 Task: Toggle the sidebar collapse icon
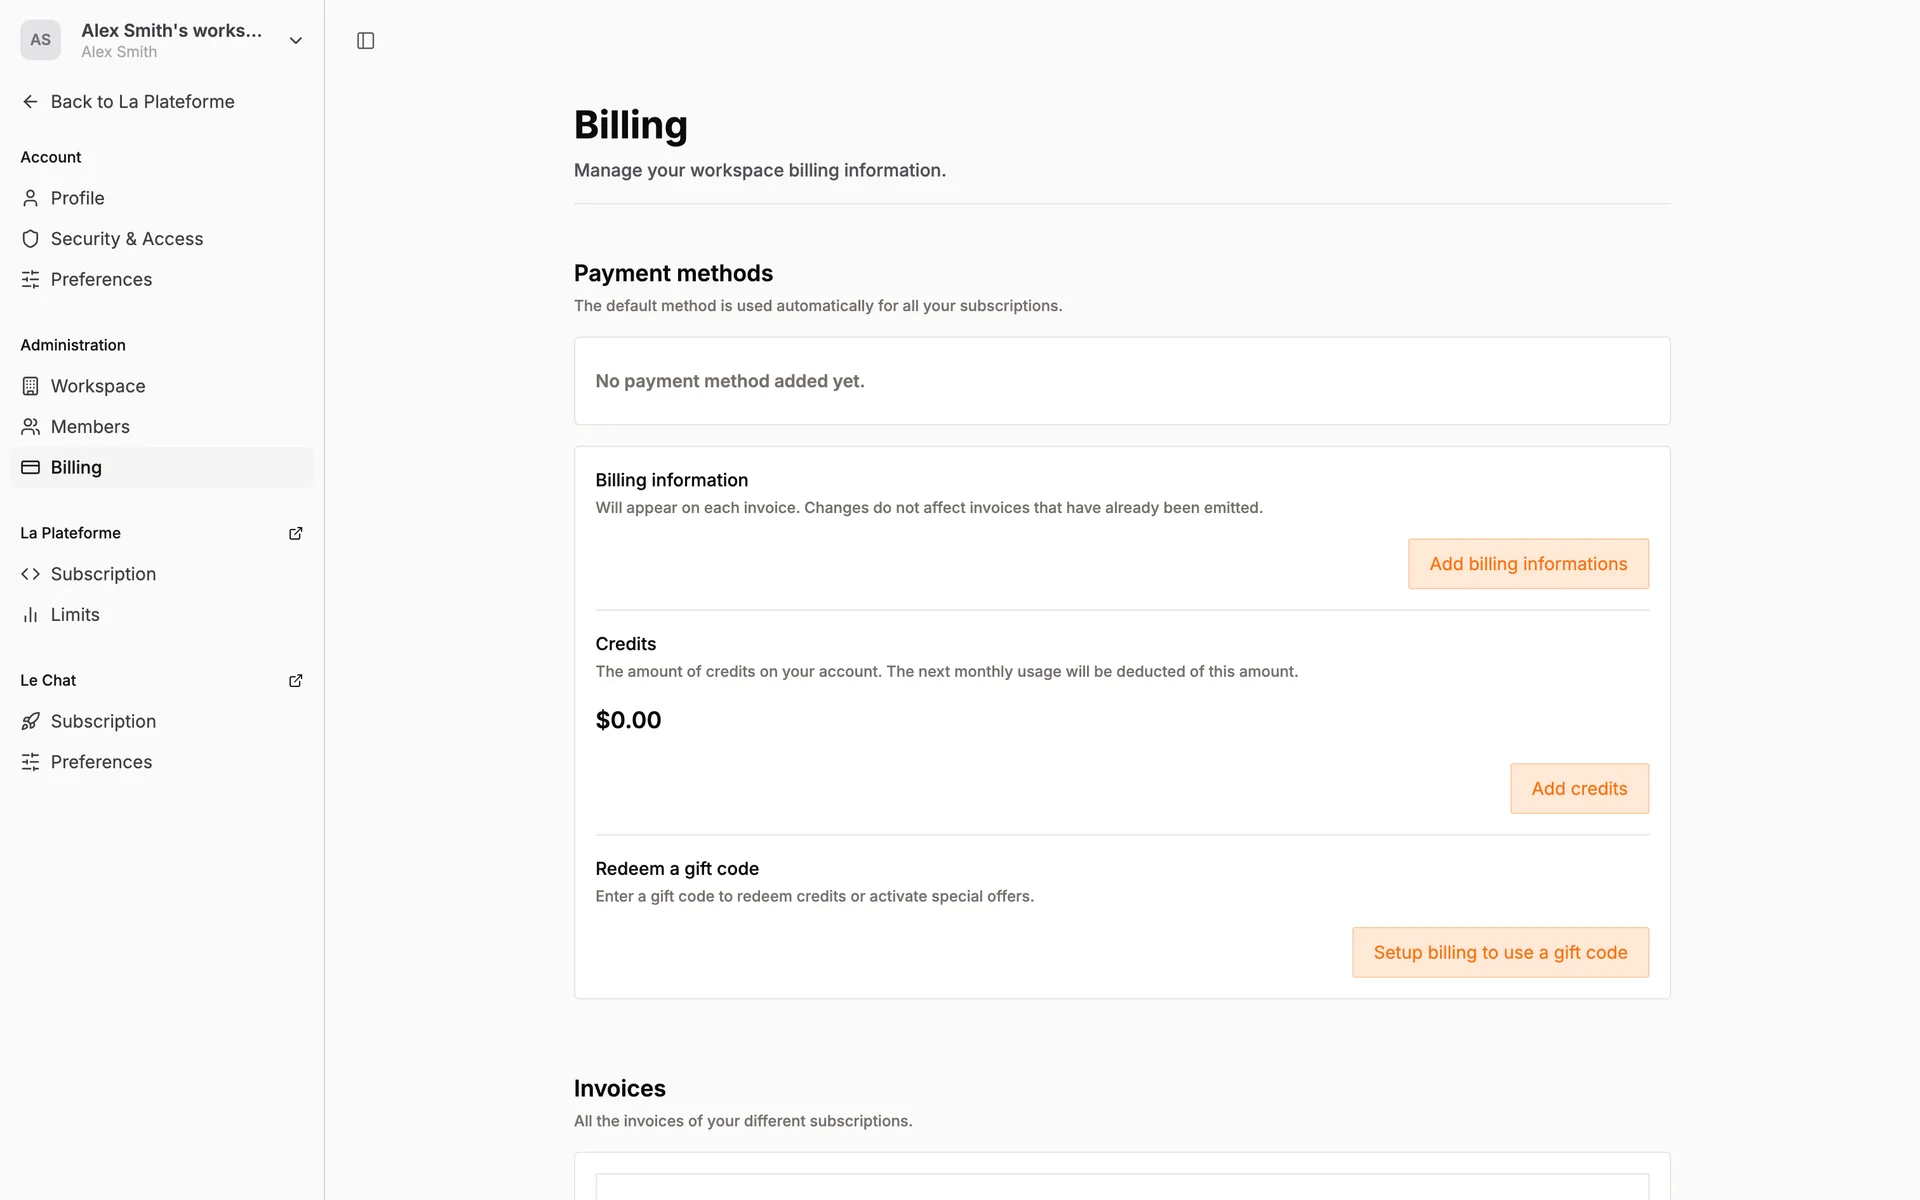[x=365, y=41]
